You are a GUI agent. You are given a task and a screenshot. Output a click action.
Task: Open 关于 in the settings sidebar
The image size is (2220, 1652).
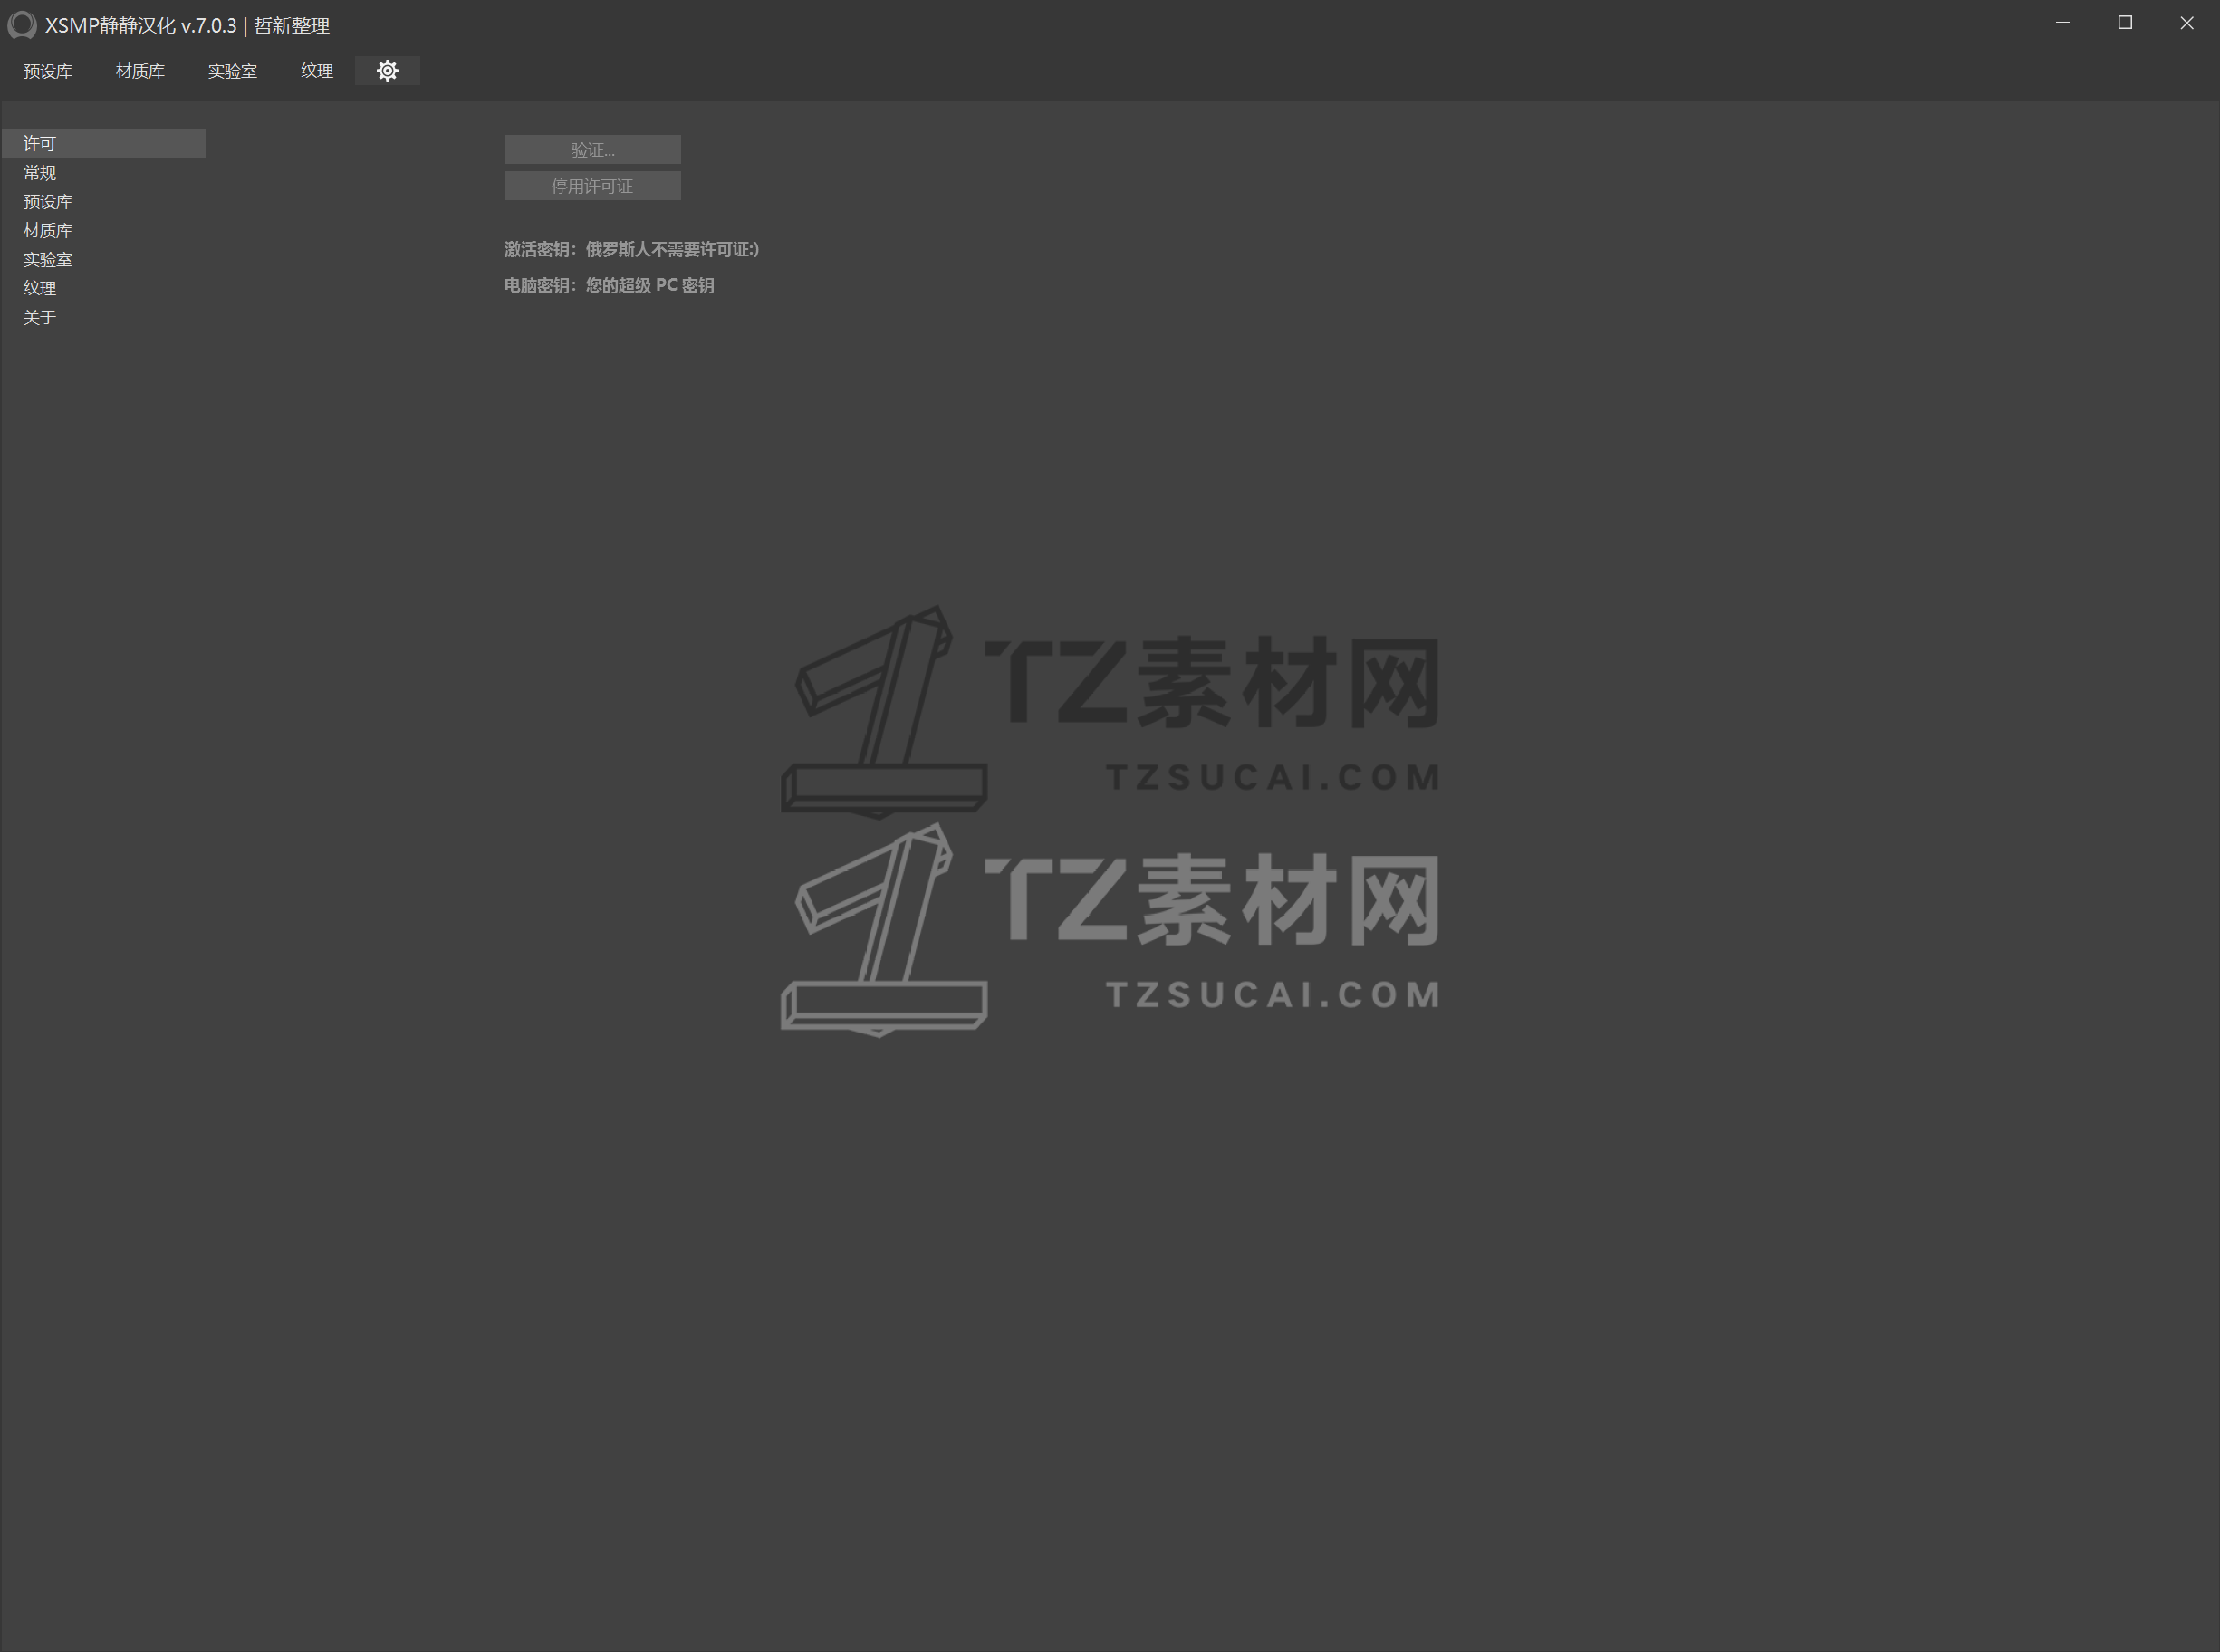point(104,317)
